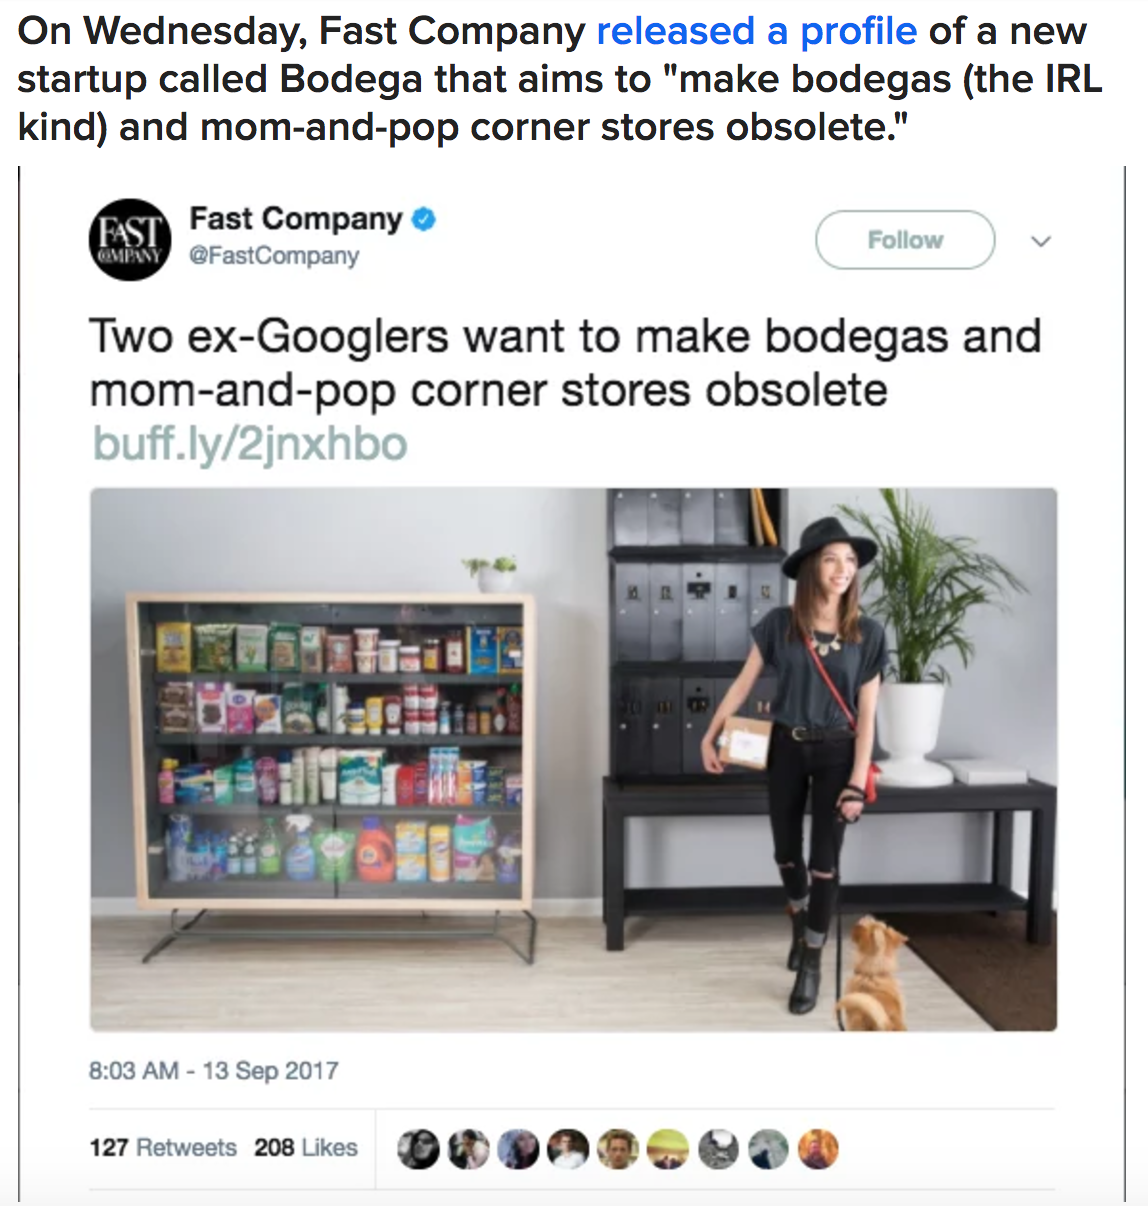Click the first liker avatar
Image resolution: width=1148 pixels, height=1206 pixels.
[x=418, y=1149]
